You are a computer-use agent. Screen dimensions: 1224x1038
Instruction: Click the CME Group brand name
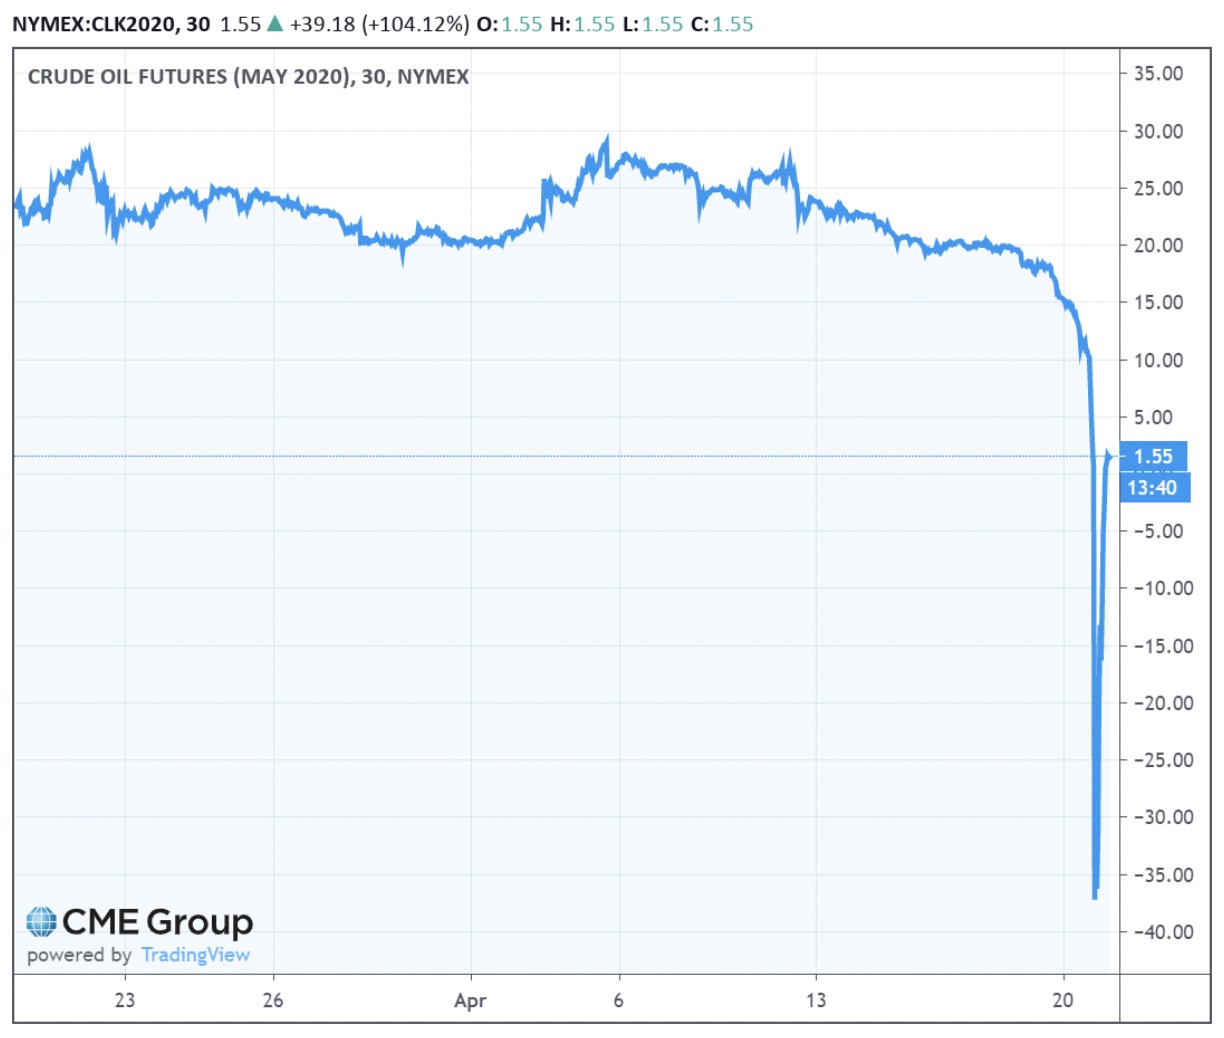pos(157,921)
